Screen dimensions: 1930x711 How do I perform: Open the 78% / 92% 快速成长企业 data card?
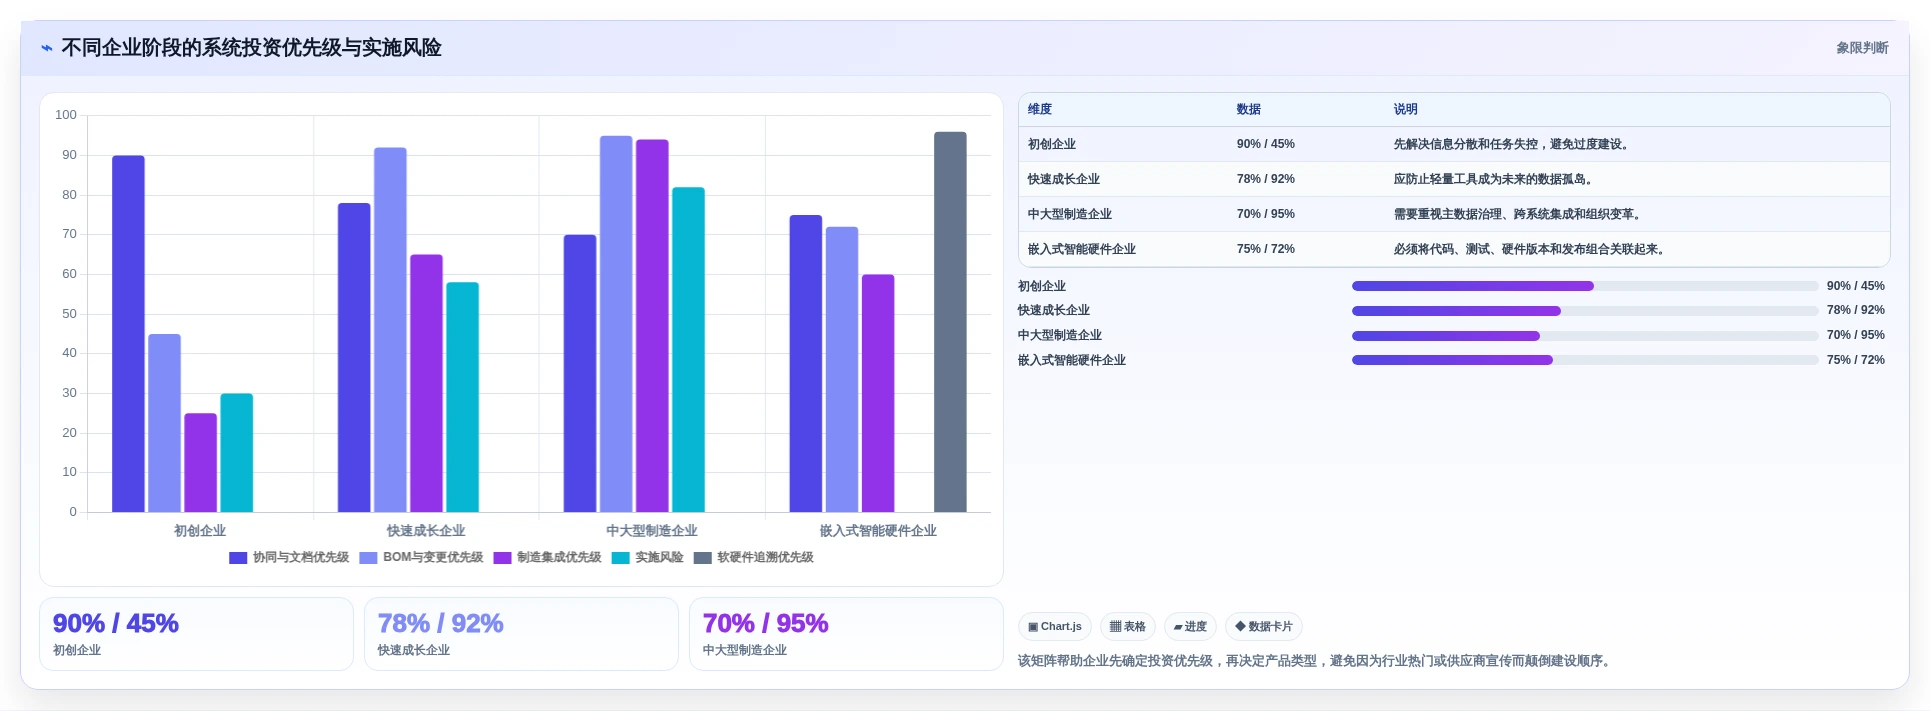click(521, 634)
